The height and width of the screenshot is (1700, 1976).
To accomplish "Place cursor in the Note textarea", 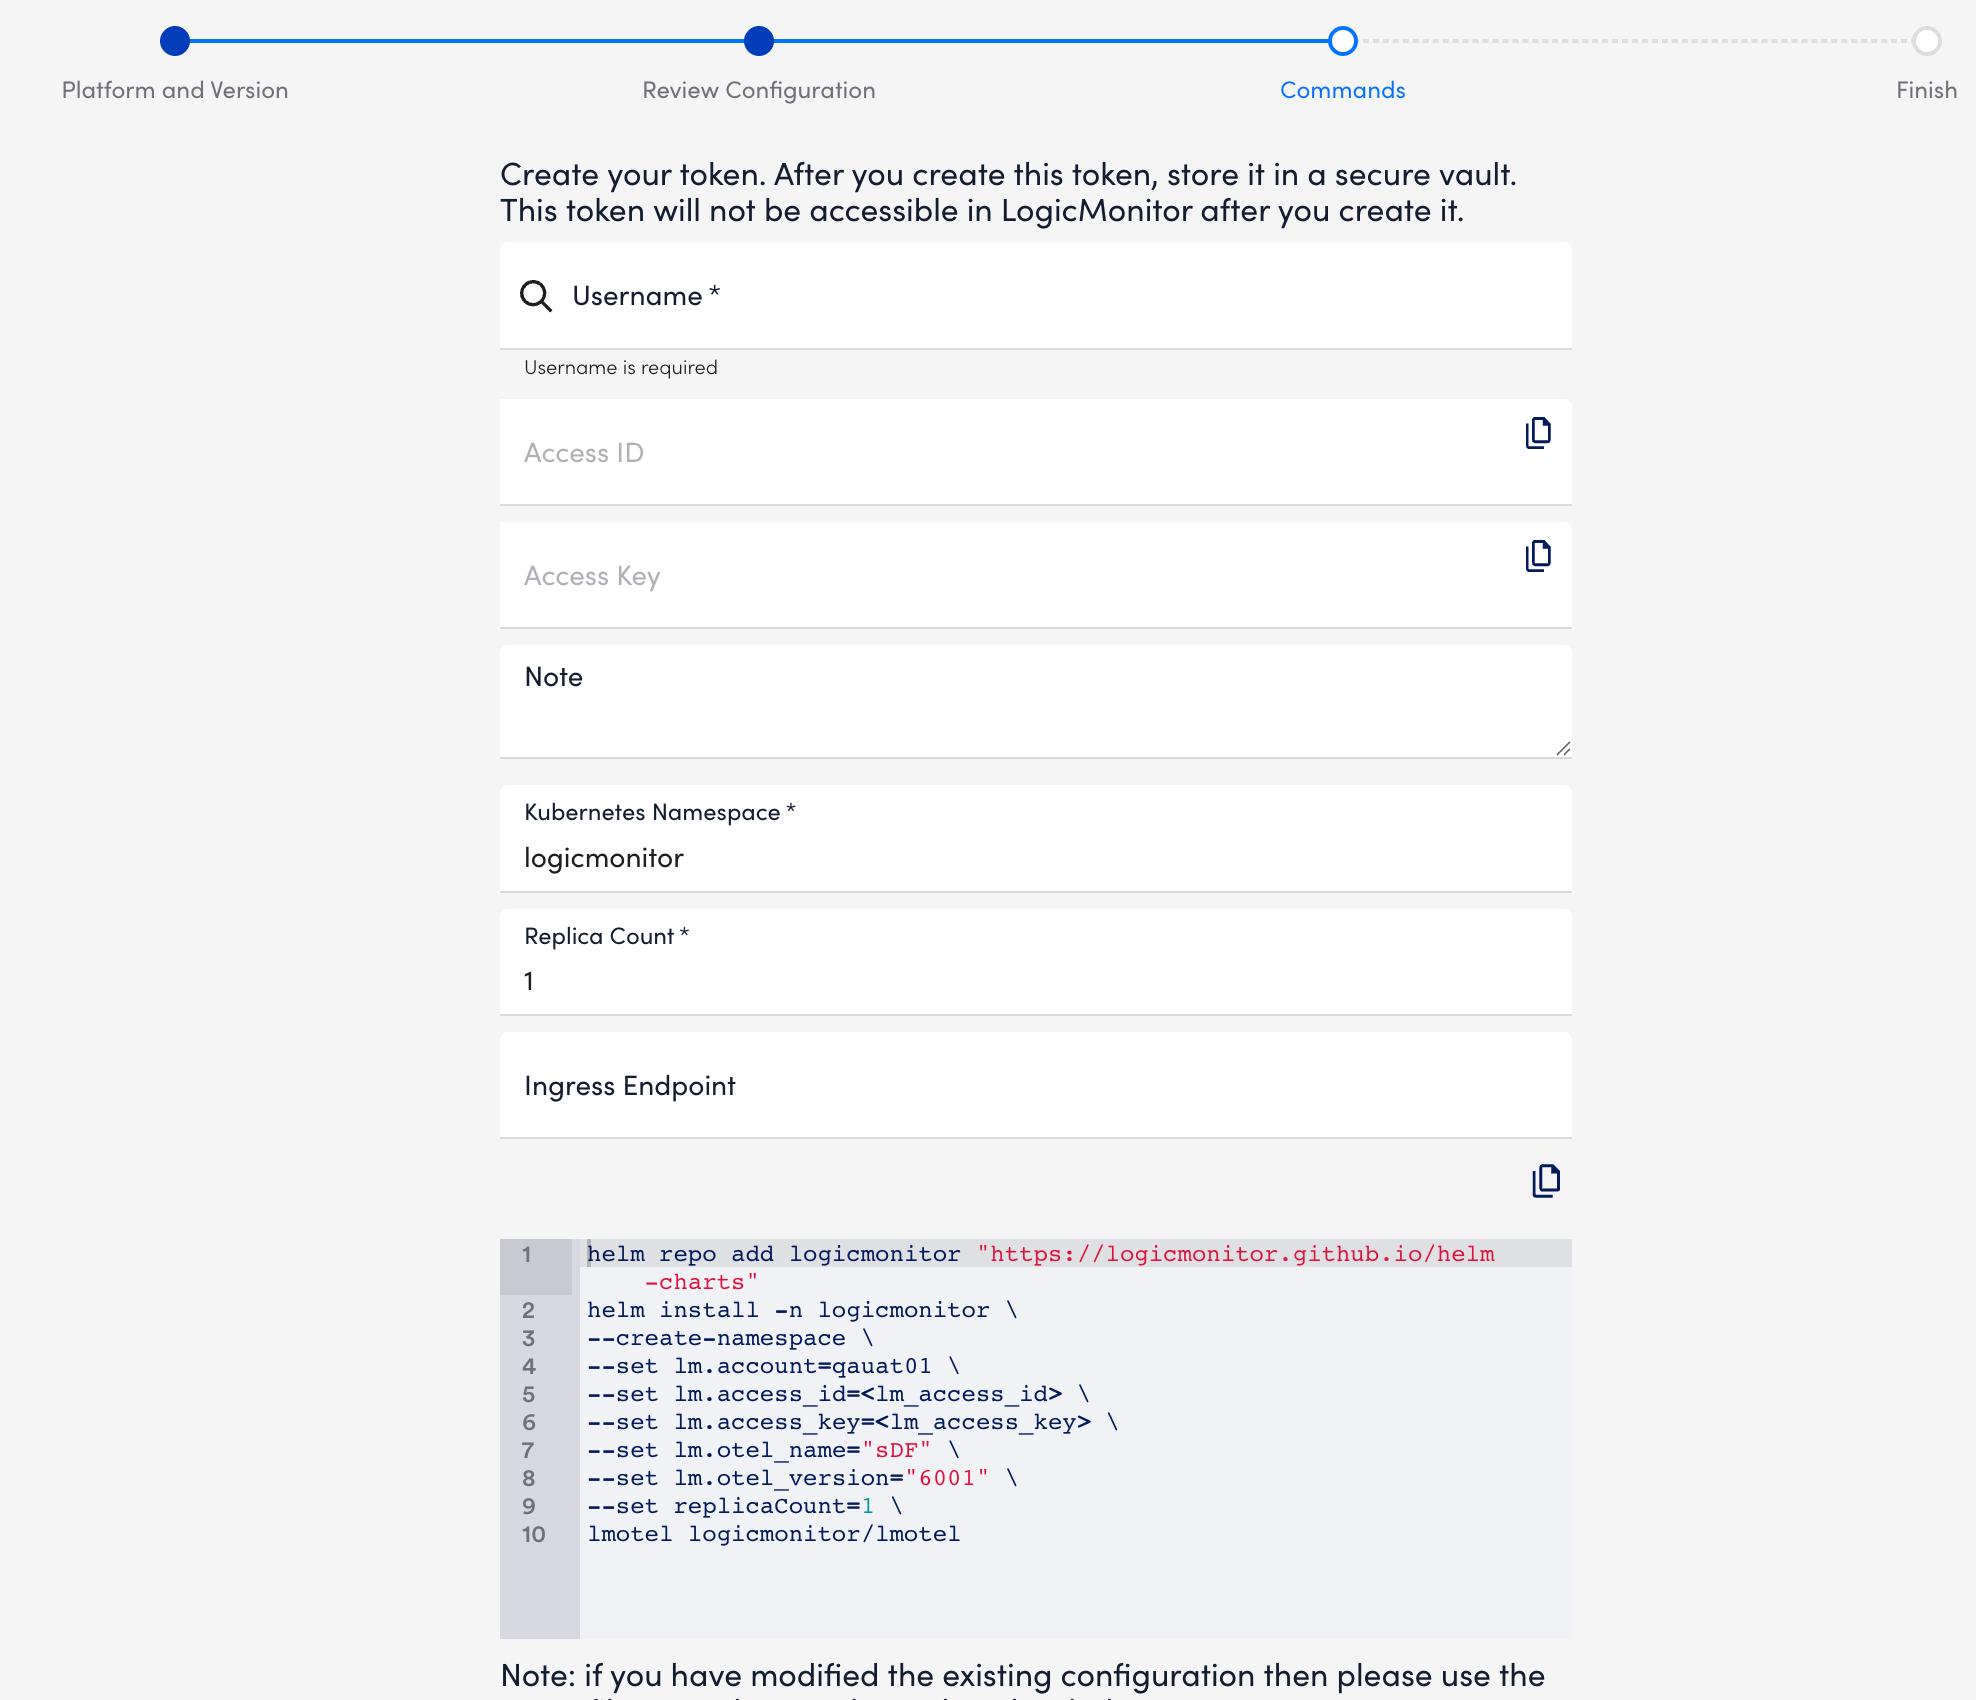I will pos(1035,700).
